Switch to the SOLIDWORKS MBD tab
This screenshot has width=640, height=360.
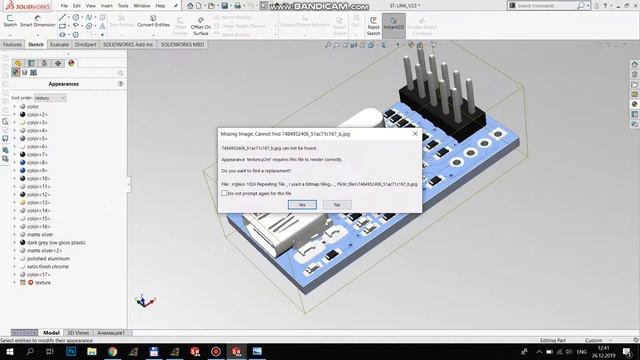182,44
